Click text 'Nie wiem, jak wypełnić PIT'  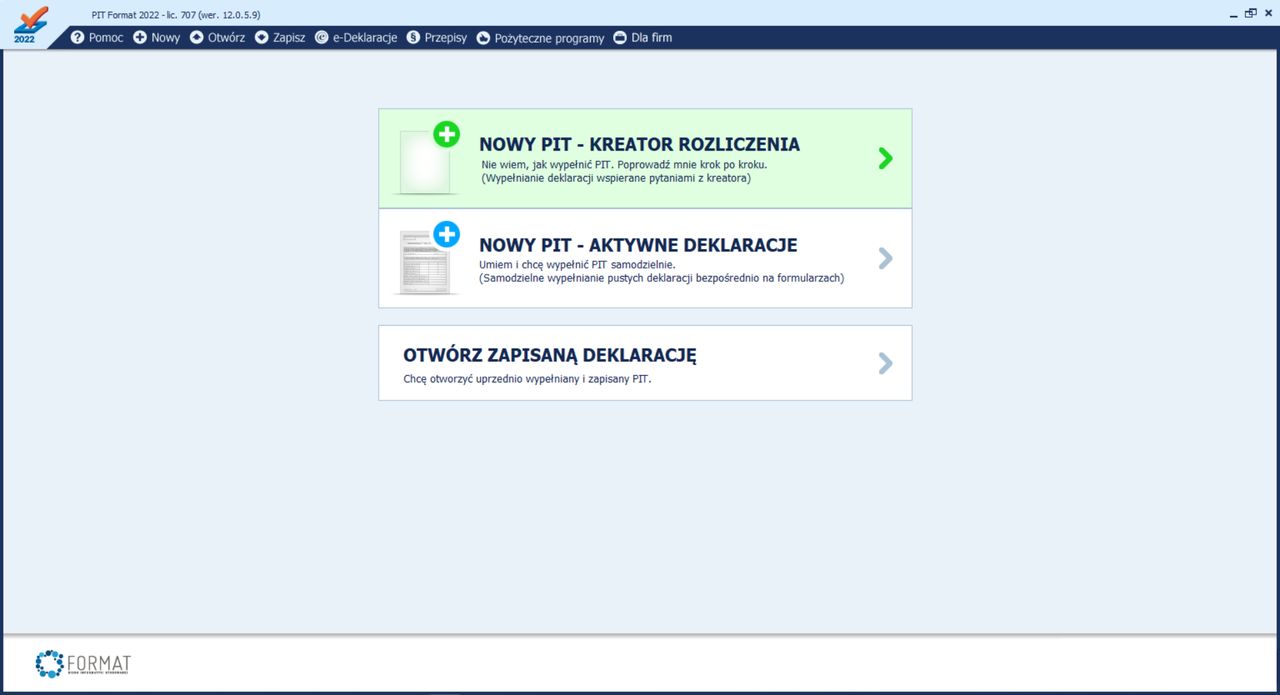point(546,164)
